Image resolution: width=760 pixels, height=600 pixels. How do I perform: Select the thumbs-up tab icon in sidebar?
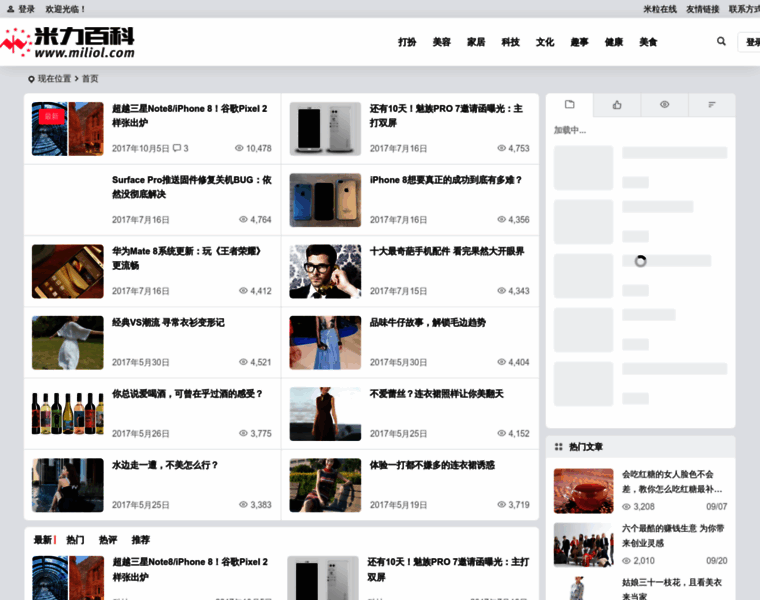click(617, 105)
